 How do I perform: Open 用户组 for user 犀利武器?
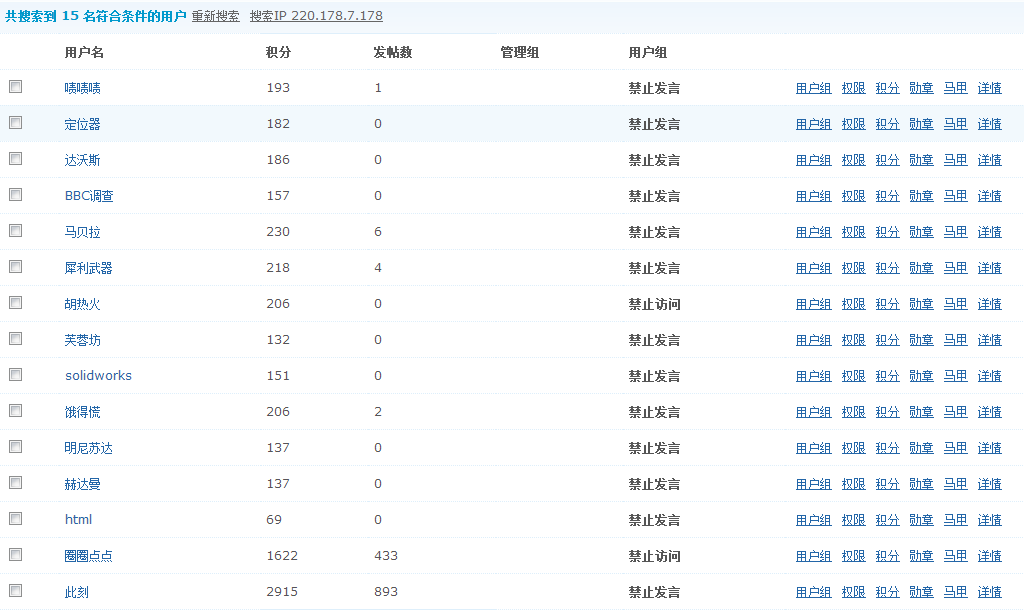pyautogui.click(x=813, y=268)
